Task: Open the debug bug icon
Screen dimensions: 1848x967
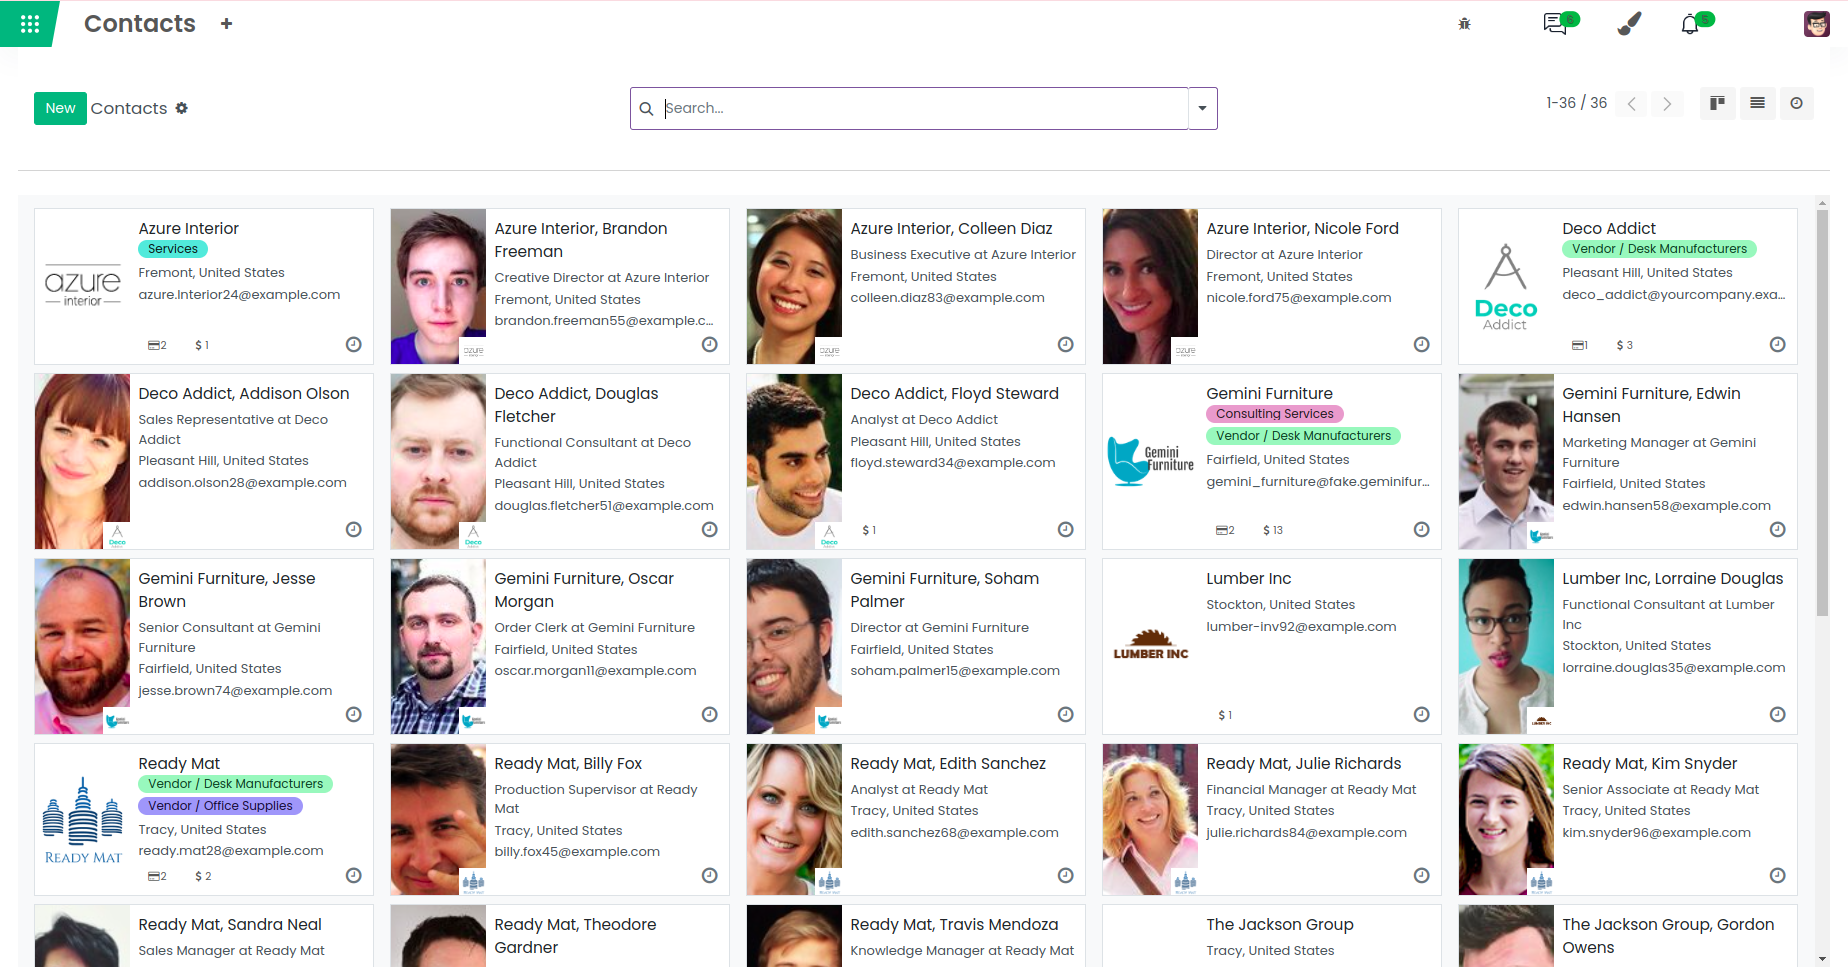Action: [x=1464, y=24]
